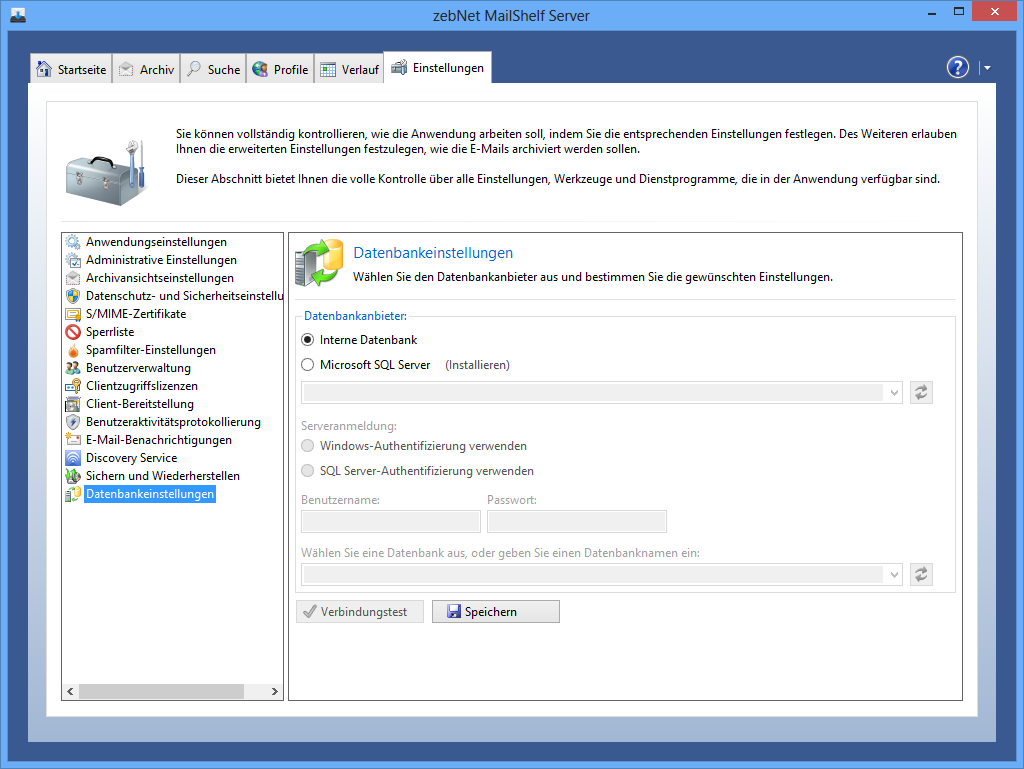
Task: Click the Administrative Einstellungen icon
Action: click(73, 260)
